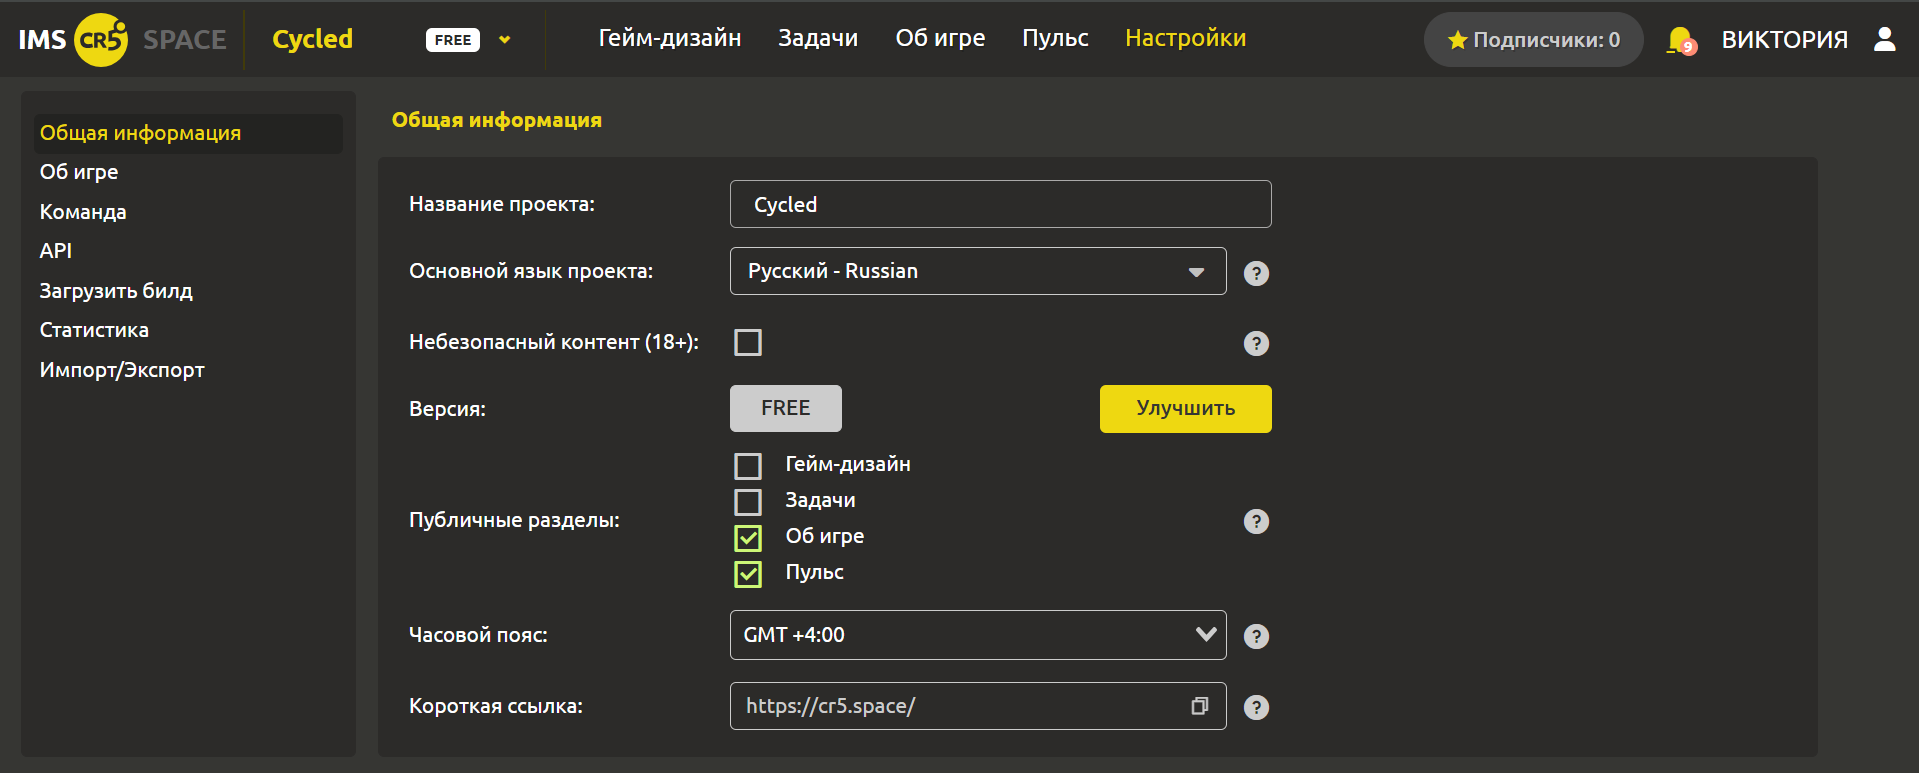Open Команда in the sidebar

83,212
